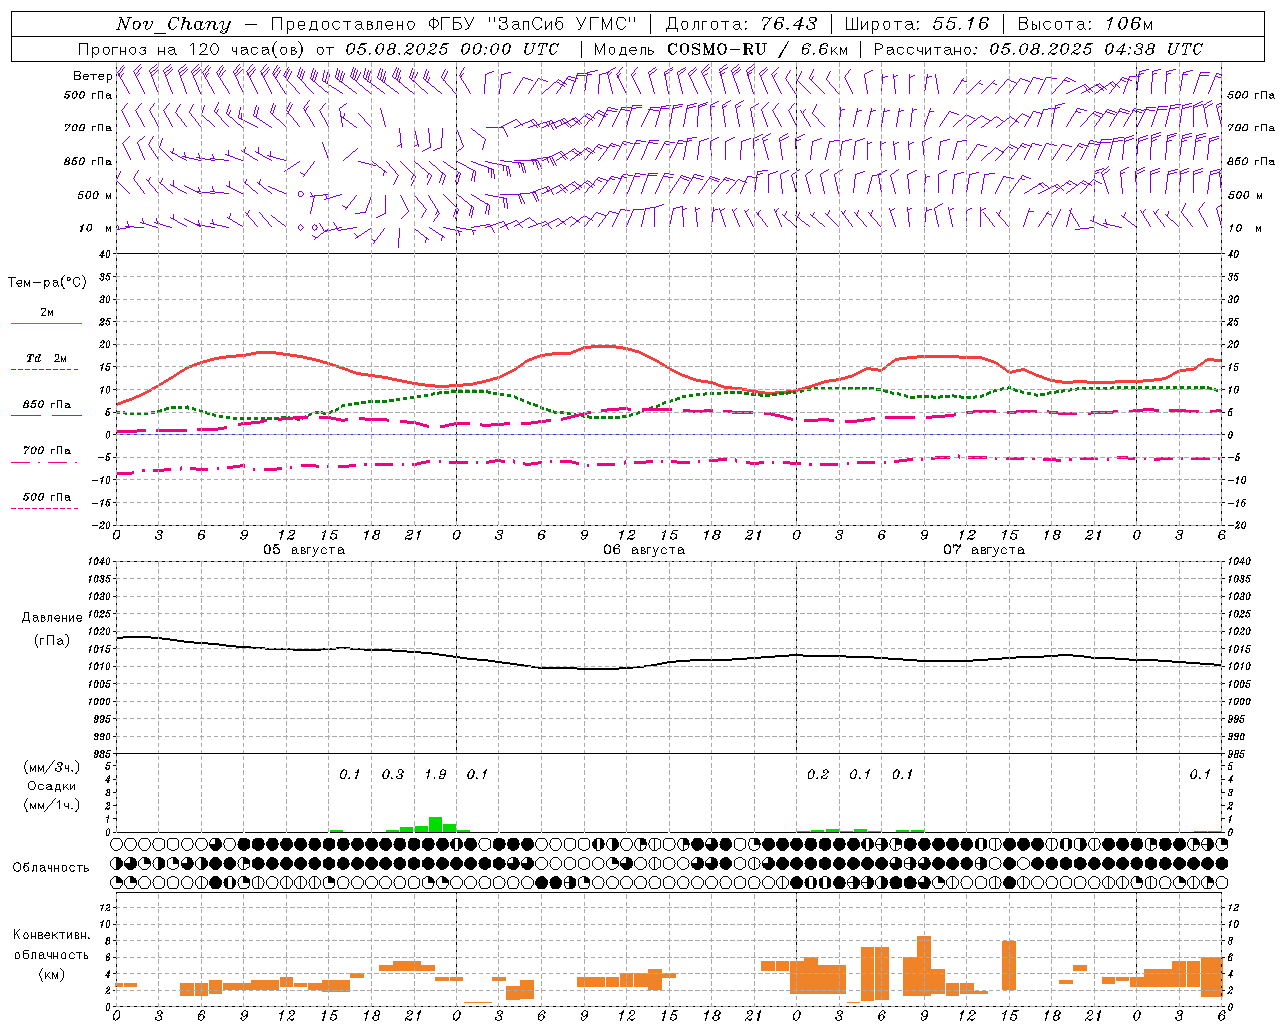1280x1024 pixels.
Task: Click the Облачность cloudiness label
Action: (x=51, y=868)
